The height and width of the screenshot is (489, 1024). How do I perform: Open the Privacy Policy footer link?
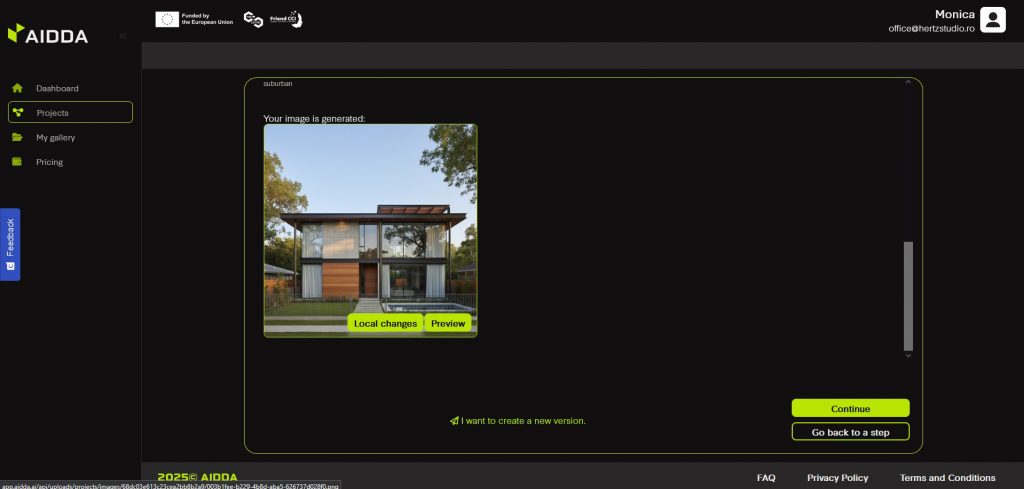(837, 478)
